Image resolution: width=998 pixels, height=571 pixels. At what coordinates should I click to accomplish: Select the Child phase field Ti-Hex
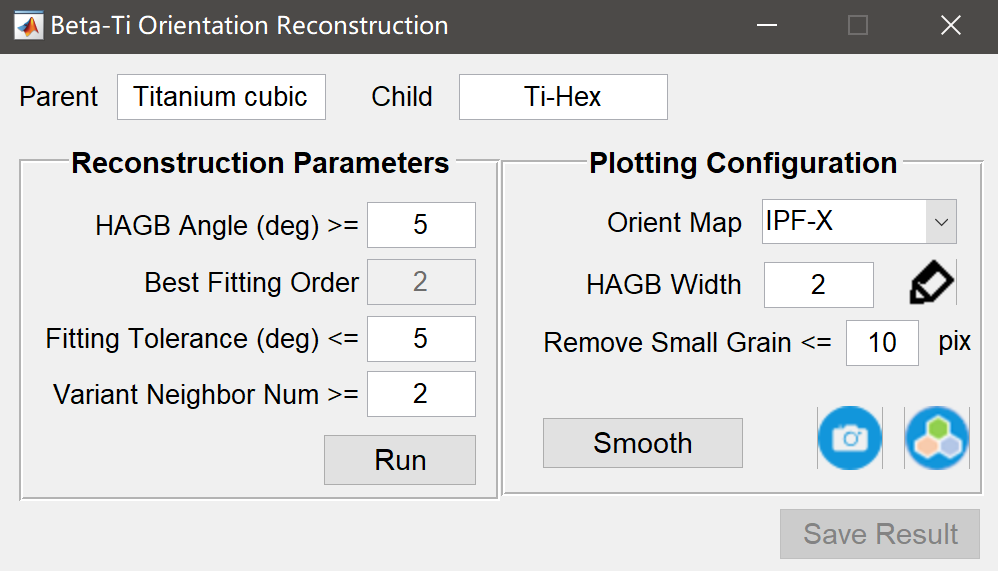[x=563, y=97]
